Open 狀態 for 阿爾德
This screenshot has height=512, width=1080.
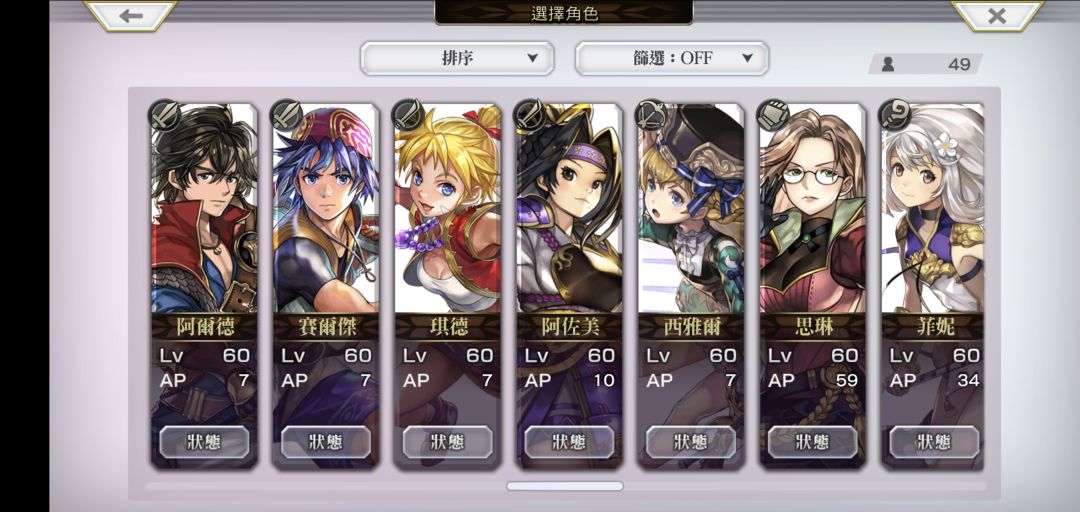click(204, 442)
